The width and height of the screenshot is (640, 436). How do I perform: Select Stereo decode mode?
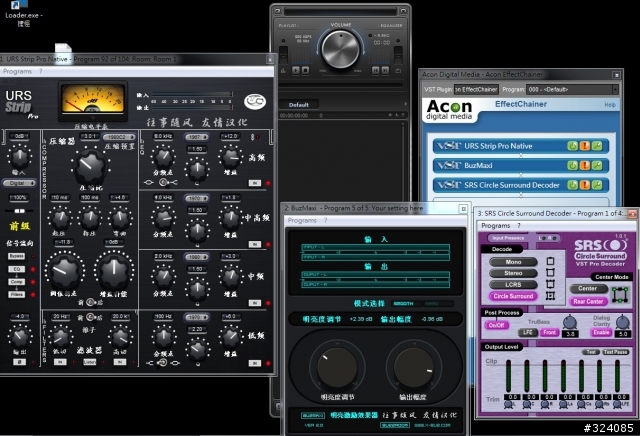pyautogui.click(x=513, y=273)
